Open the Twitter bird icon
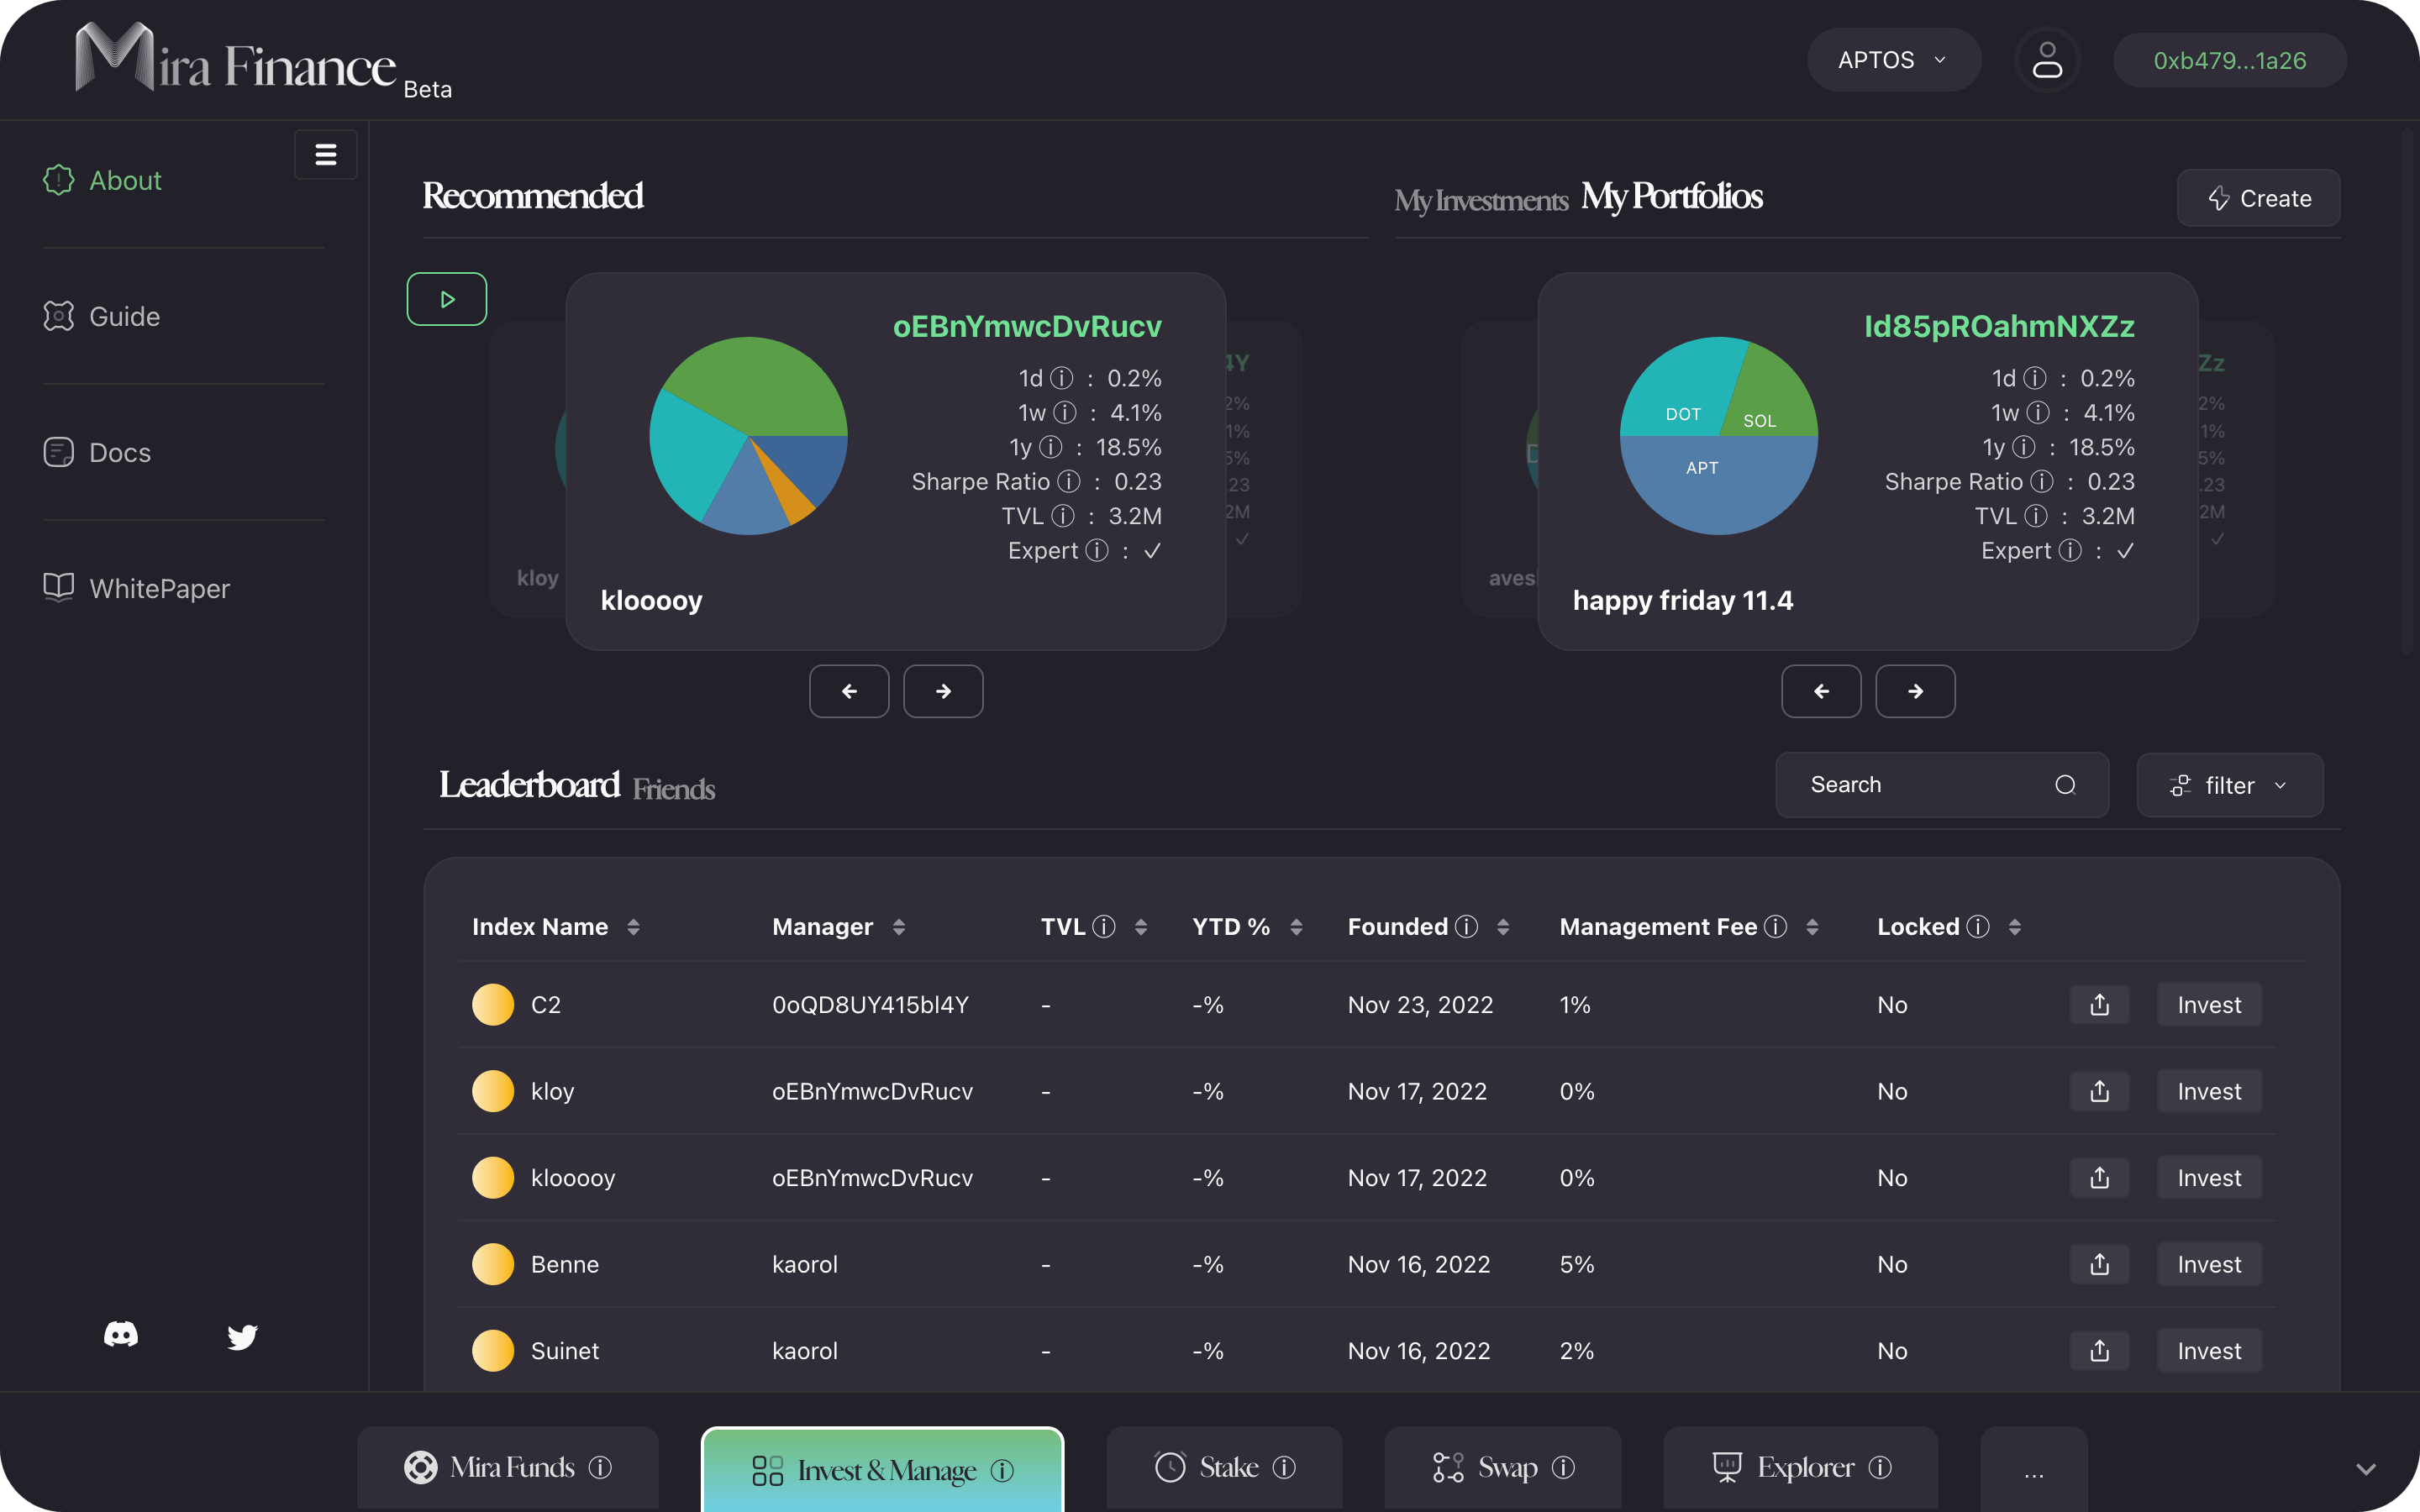 point(242,1337)
